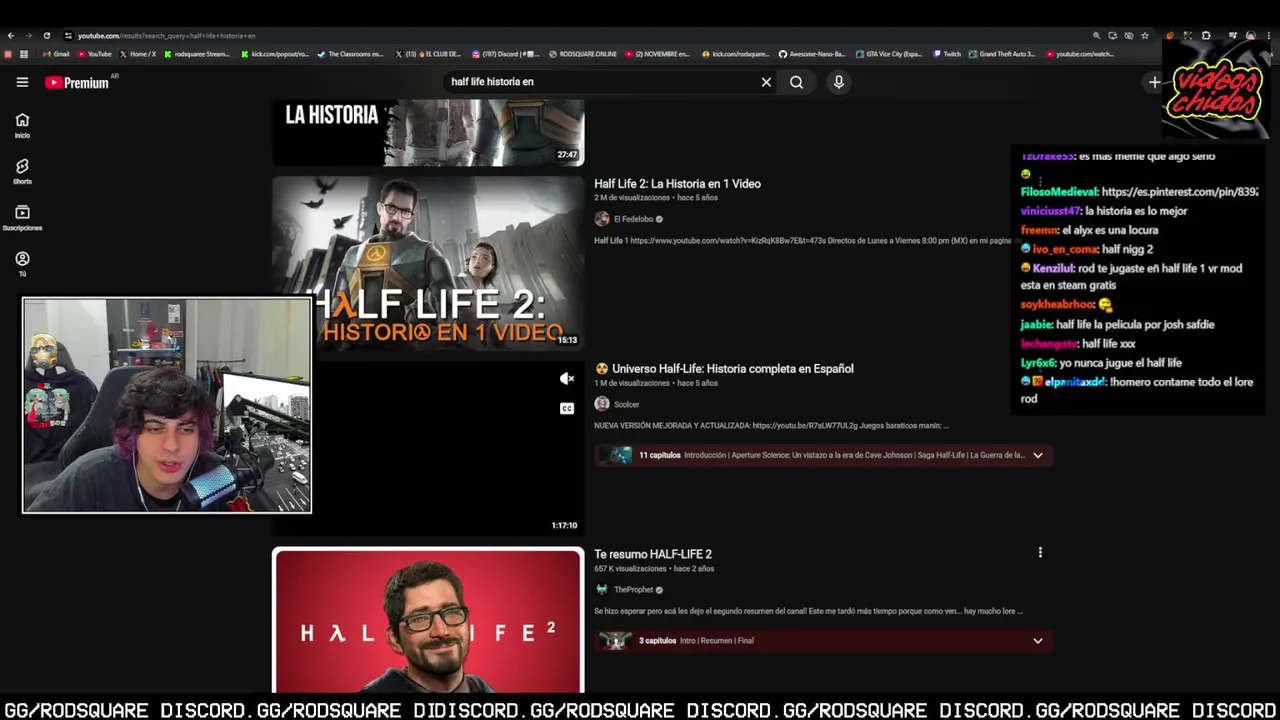Open title Half Life 2: La Historia en 1 Video
Image resolution: width=1280 pixels, height=720 pixels.
pos(677,184)
